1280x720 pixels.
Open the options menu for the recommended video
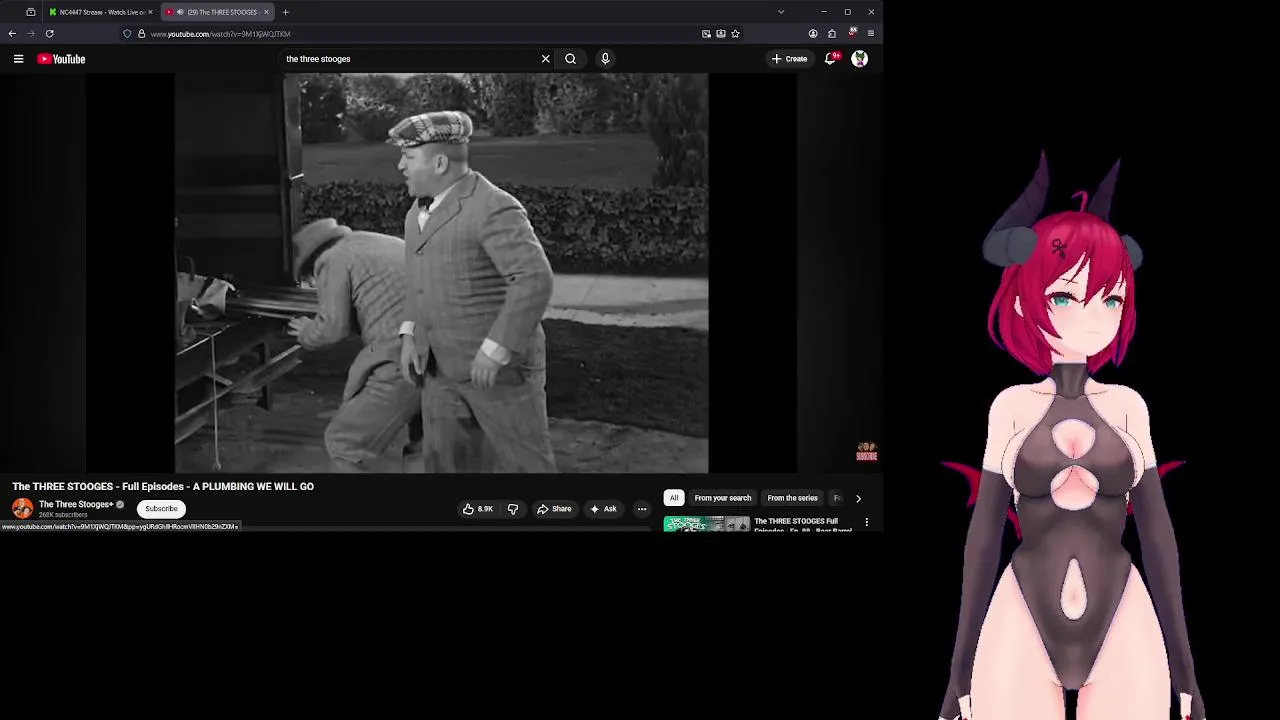pyautogui.click(x=867, y=522)
